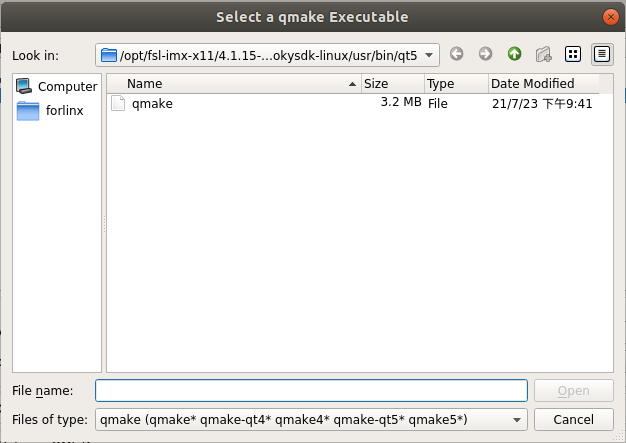Create a new folder
The height and width of the screenshot is (443, 626).
tap(544, 54)
